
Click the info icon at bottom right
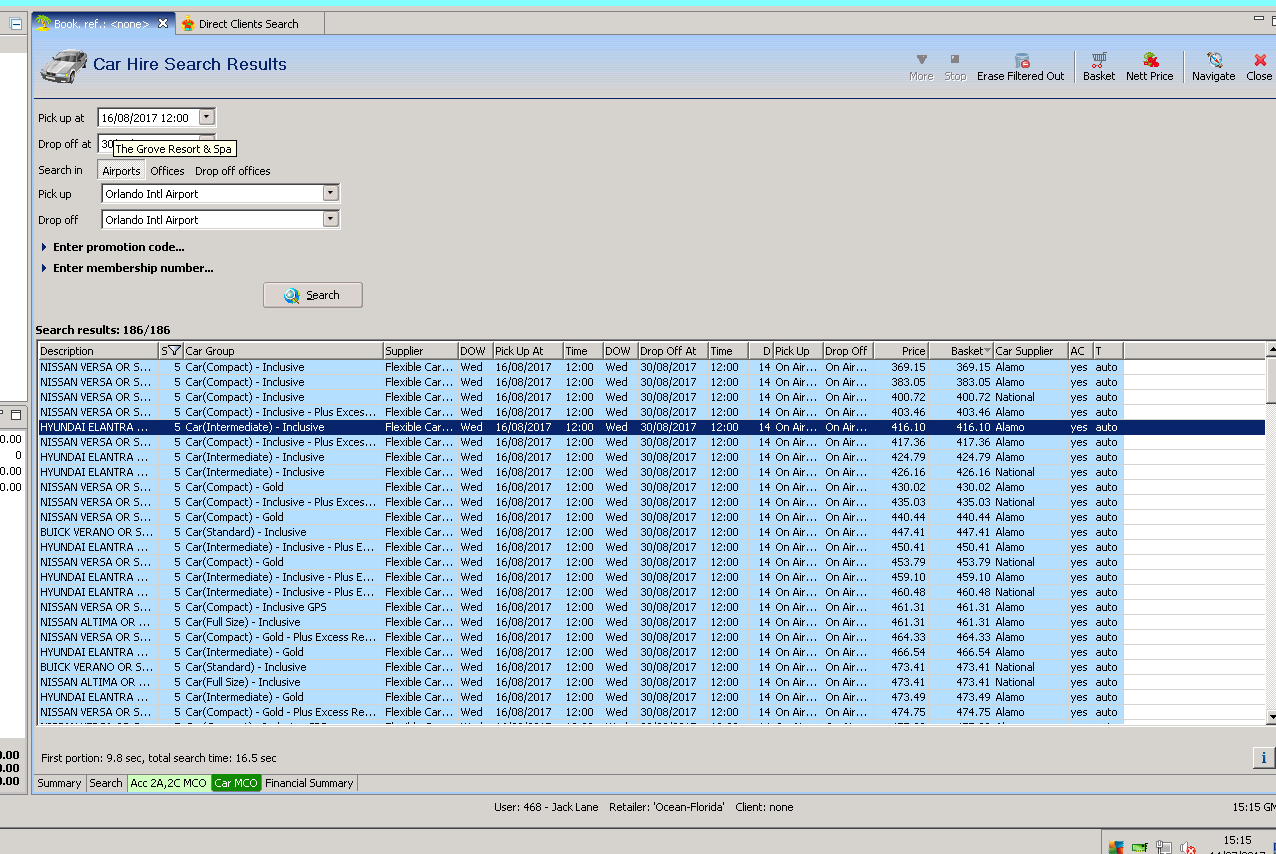point(1263,758)
